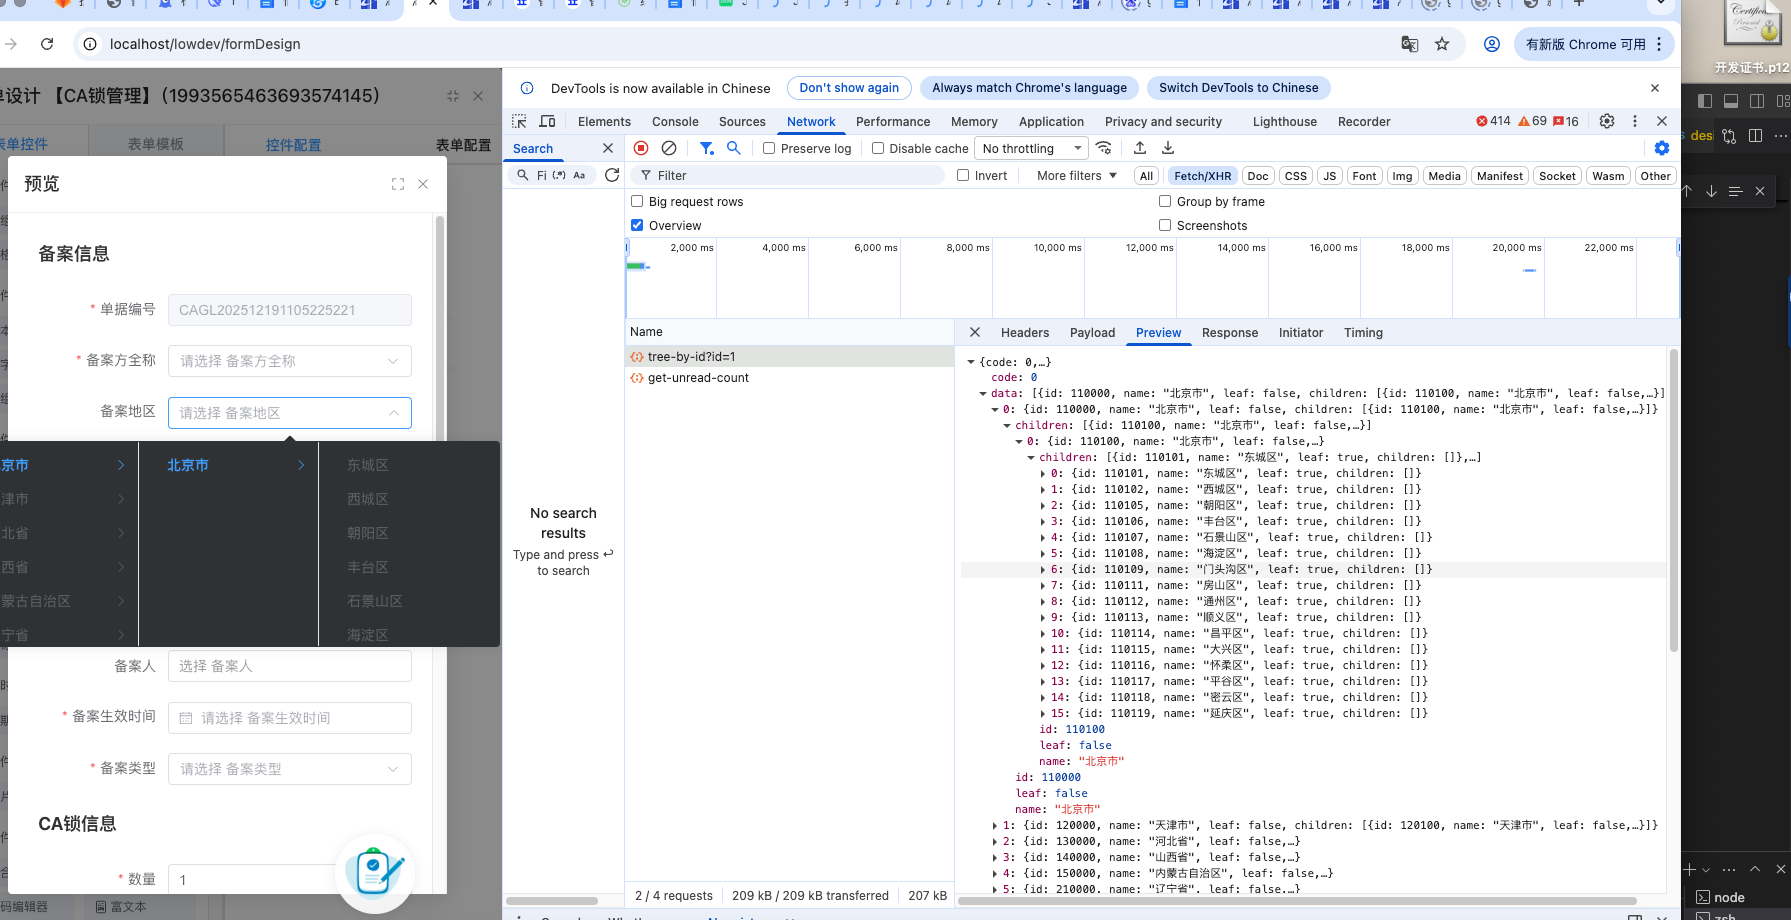The image size is (1791, 920).
Task: Uncheck the Overview checkbox
Action: (637, 225)
